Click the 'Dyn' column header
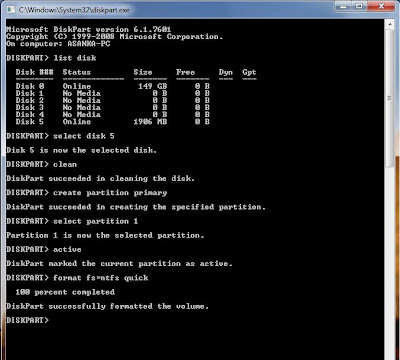Screen dimensions: 400x360 point(226,73)
